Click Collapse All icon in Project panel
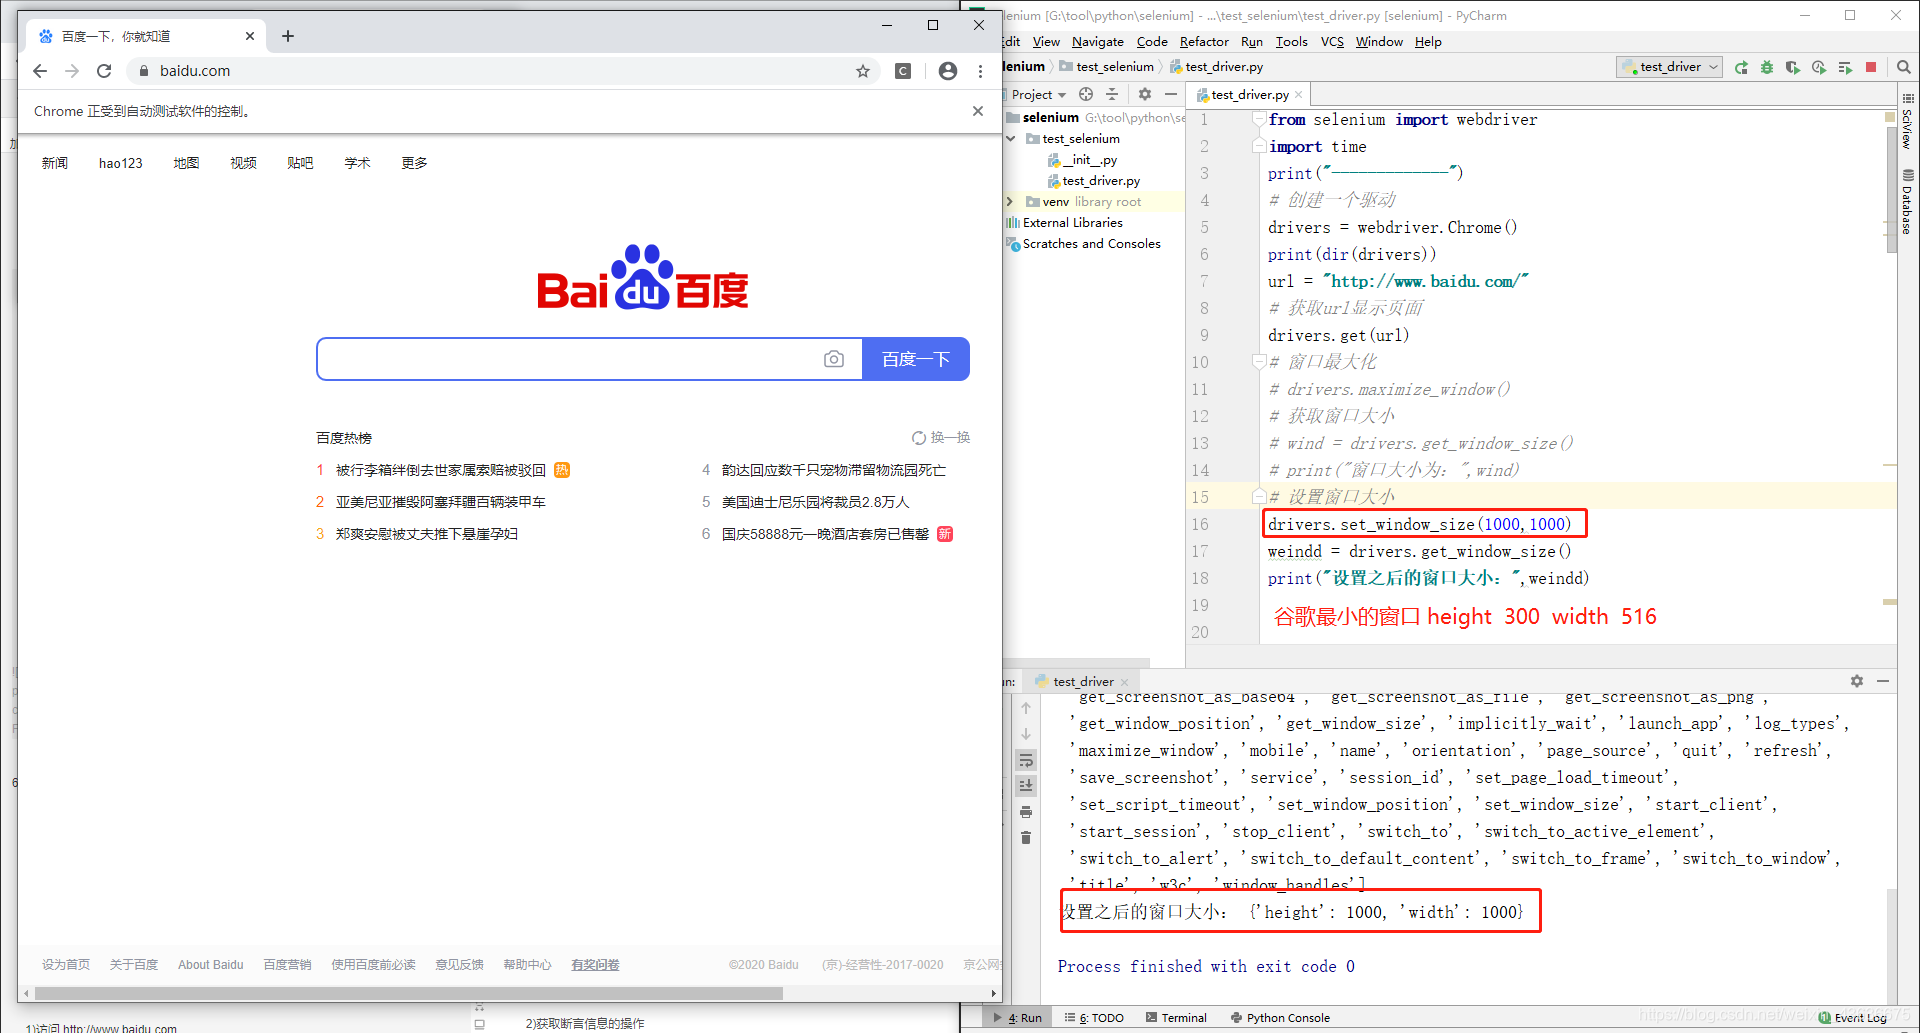The height and width of the screenshot is (1033, 1920). [x=1111, y=94]
